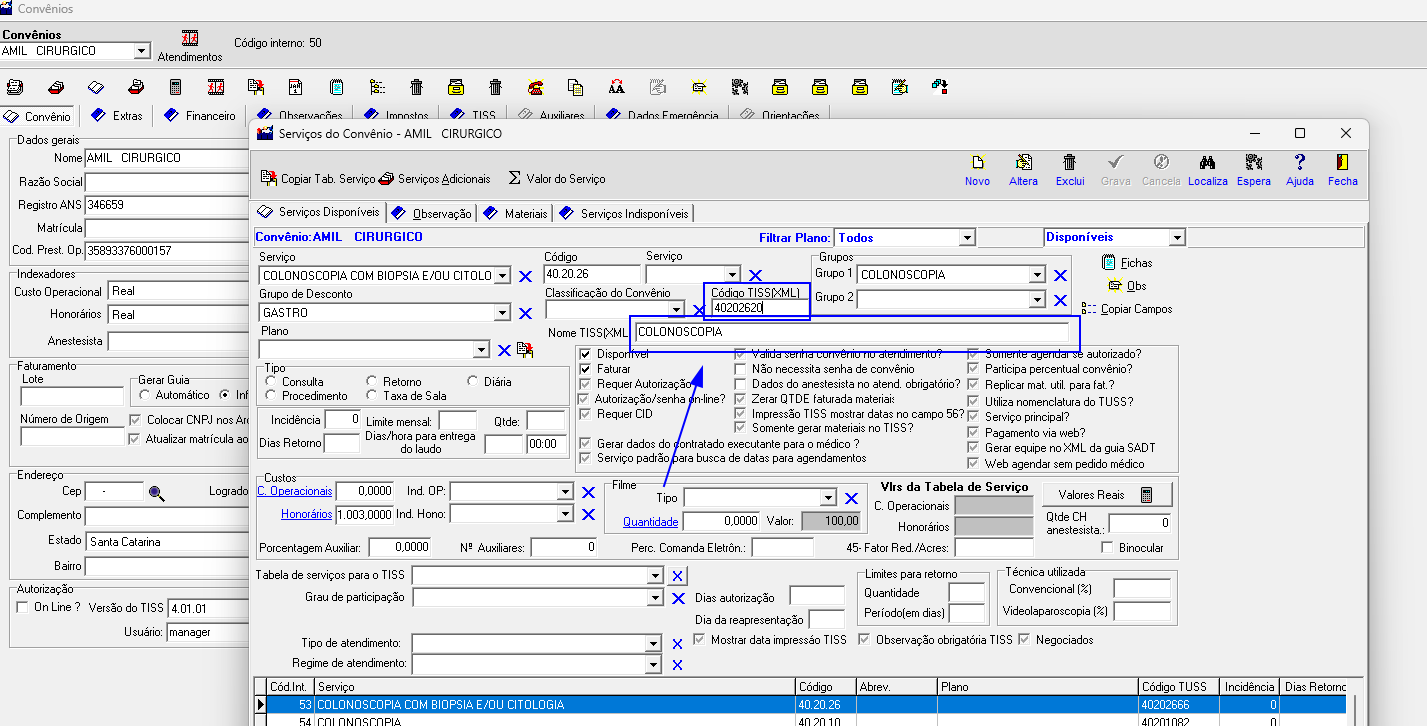The height and width of the screenshot is (726, 1427).
Task: Click magnifier icon next to Cep
Action: click(156, 492)
